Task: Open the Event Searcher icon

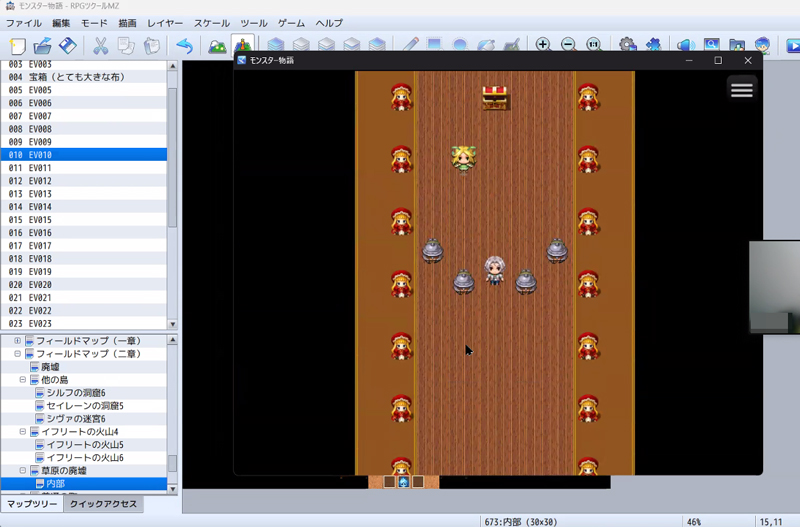Action: [711, 45]
